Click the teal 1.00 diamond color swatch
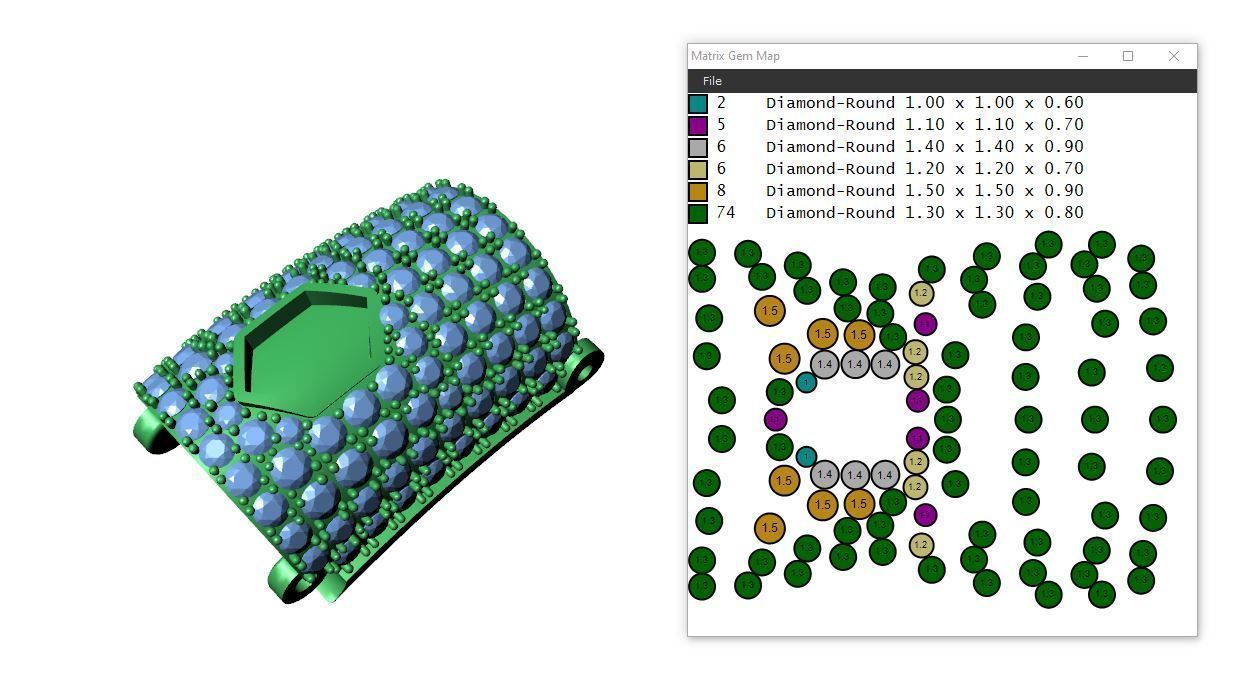1250x691 pixels. pyautogui.click(x=698, y=103)
